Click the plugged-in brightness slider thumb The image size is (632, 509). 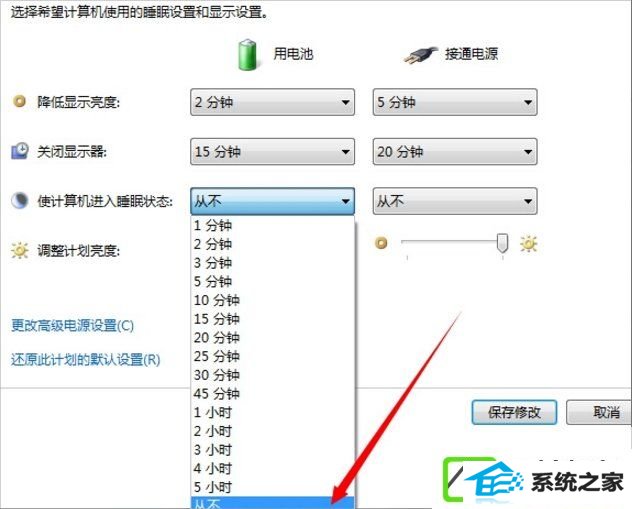[x=502, y=243]
